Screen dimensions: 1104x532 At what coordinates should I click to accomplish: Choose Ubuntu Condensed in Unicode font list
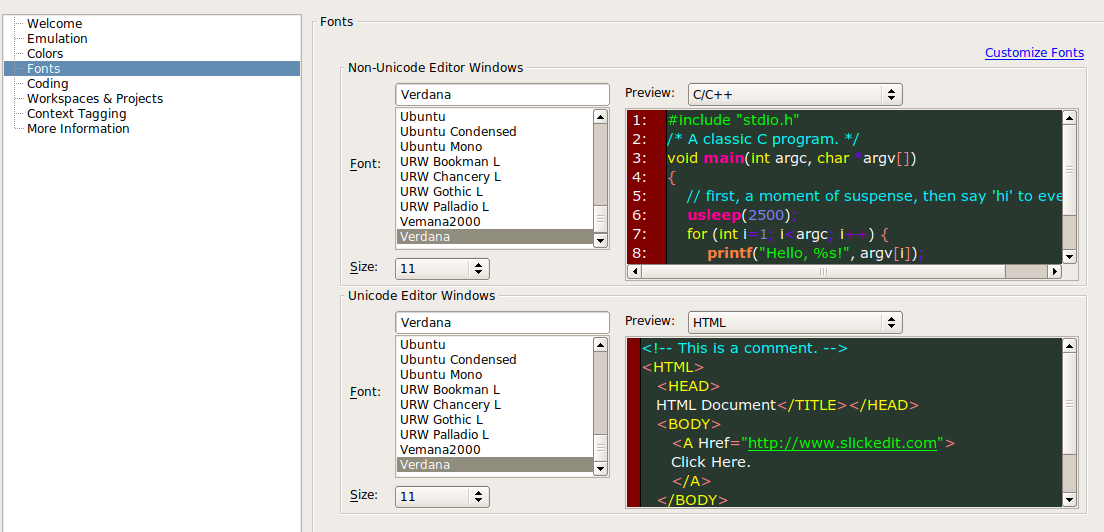point(495,360)
